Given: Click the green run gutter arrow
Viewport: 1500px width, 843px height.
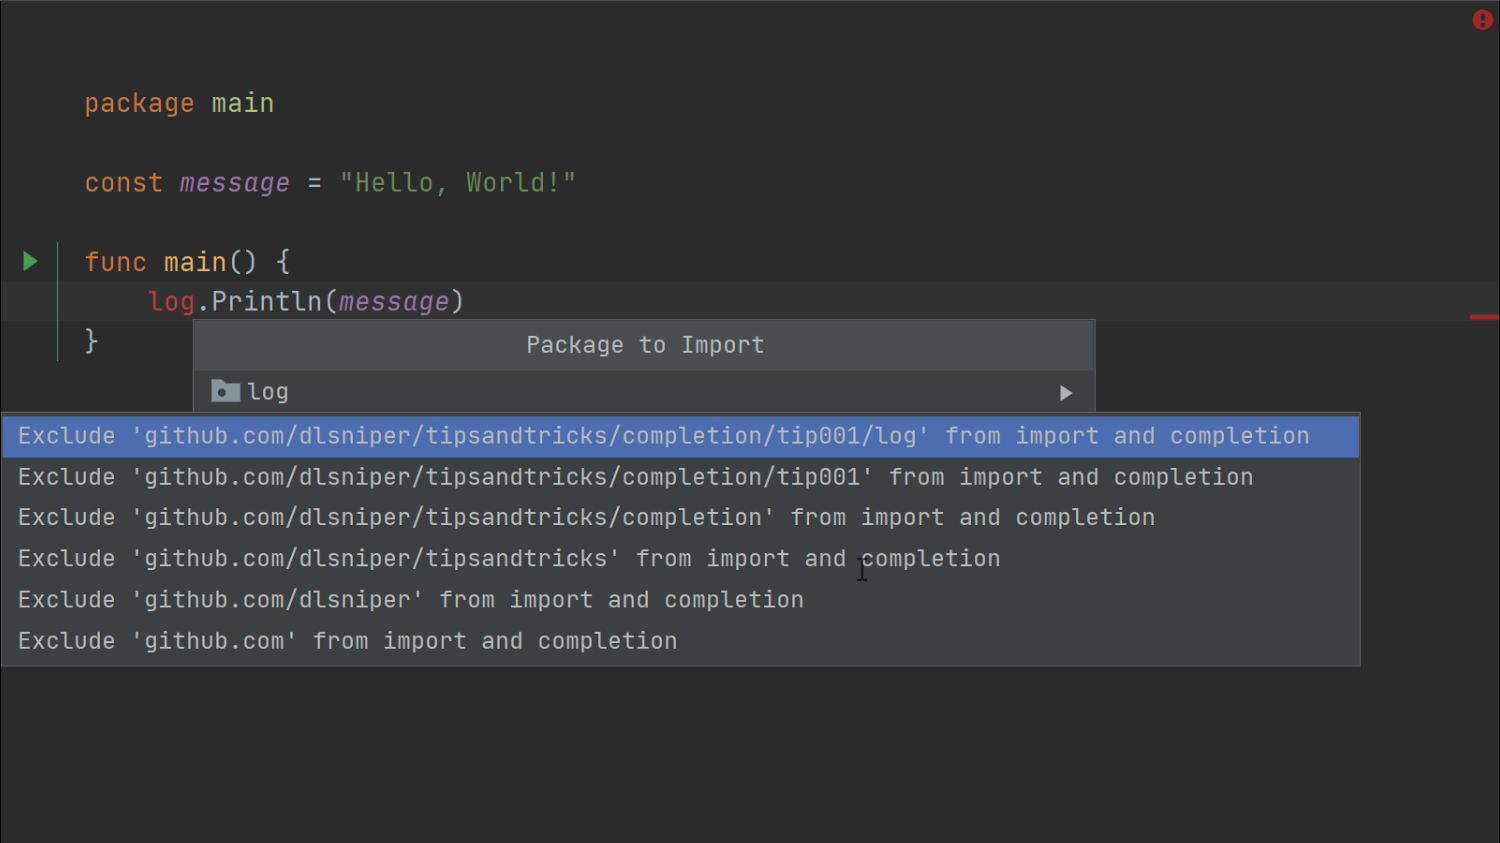Looking at the screenshot, I should click(30, 262).
